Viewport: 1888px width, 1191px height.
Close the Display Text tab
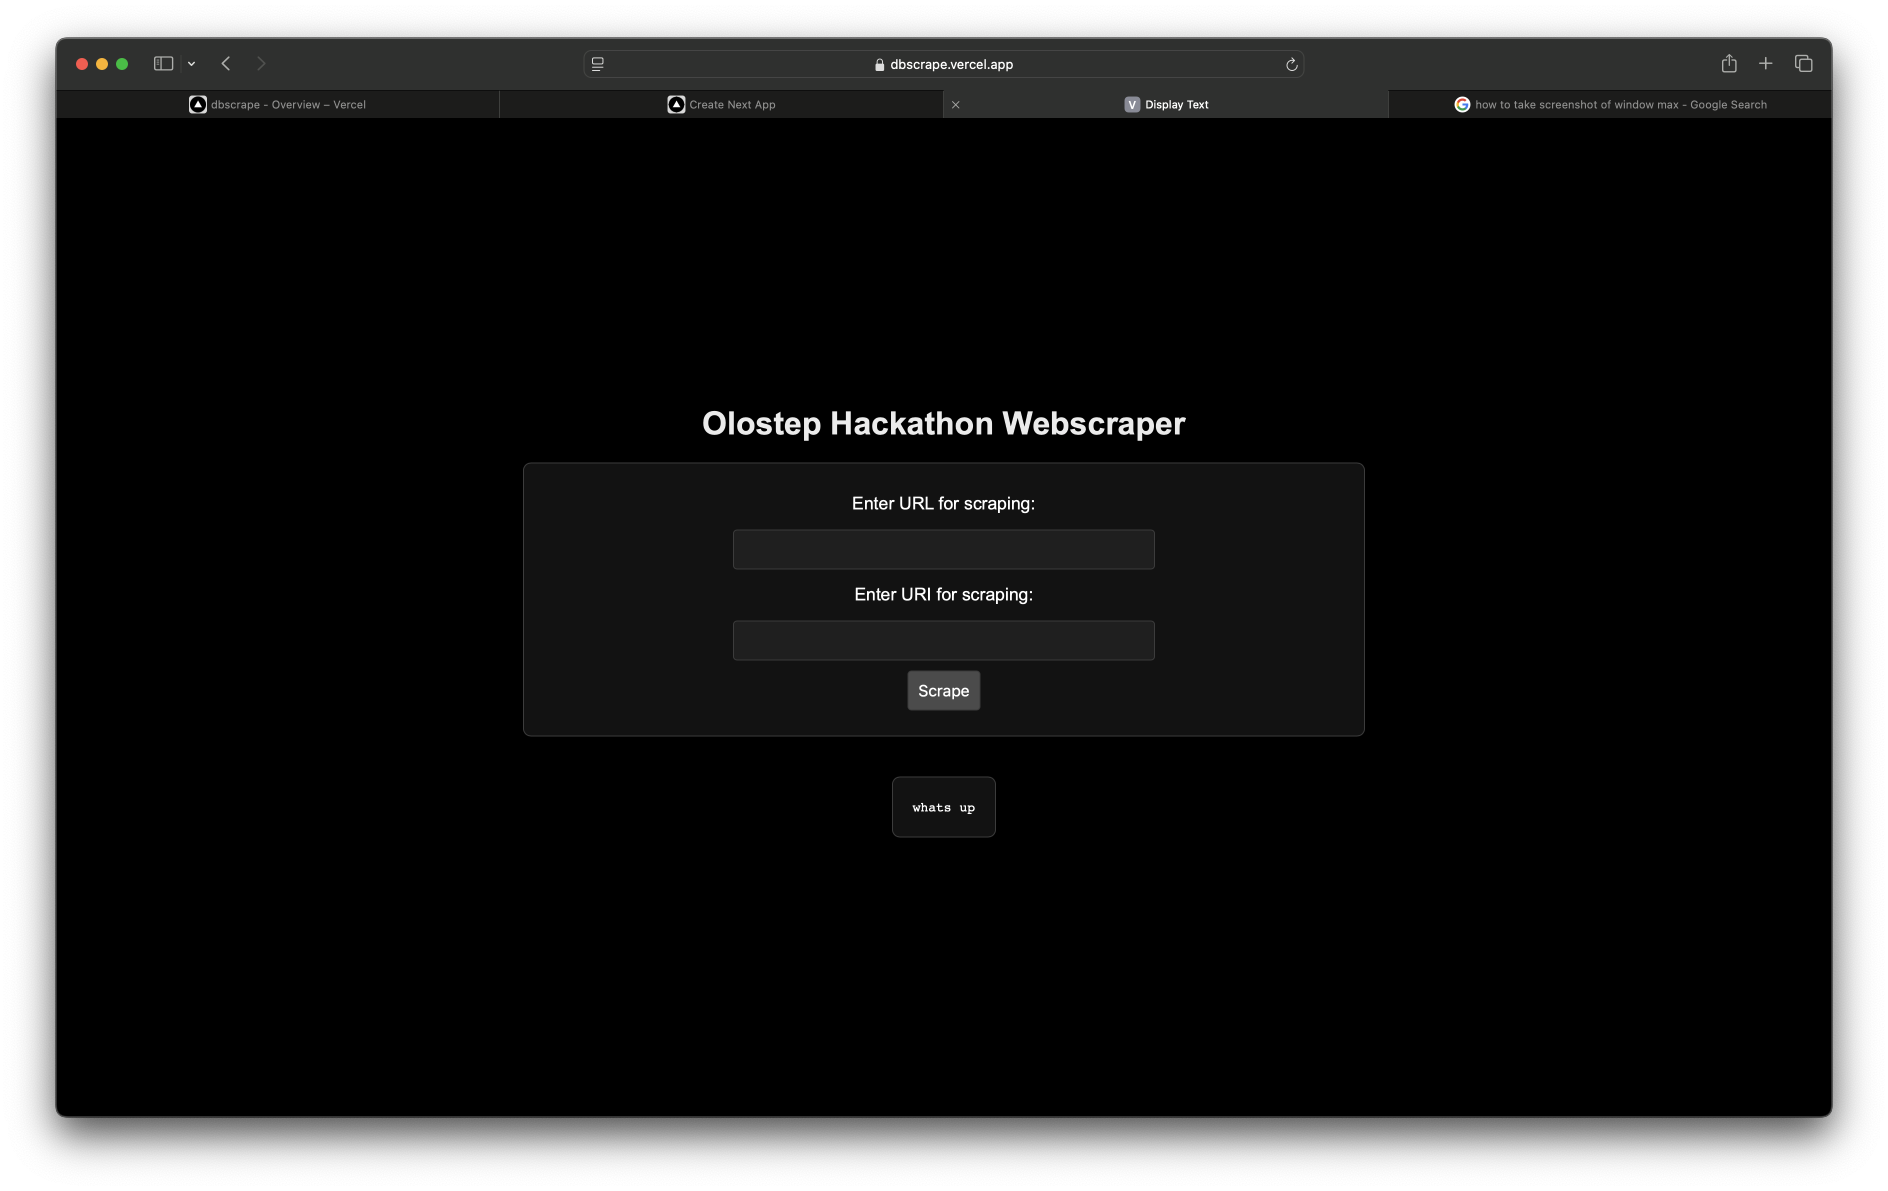[955, 105]
